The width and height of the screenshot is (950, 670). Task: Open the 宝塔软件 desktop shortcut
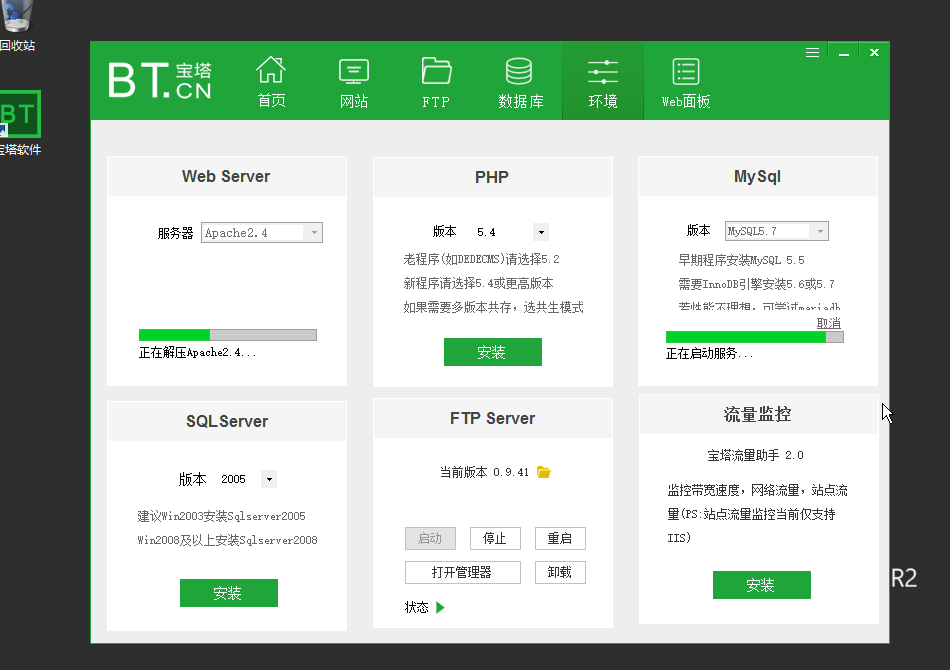20,123
